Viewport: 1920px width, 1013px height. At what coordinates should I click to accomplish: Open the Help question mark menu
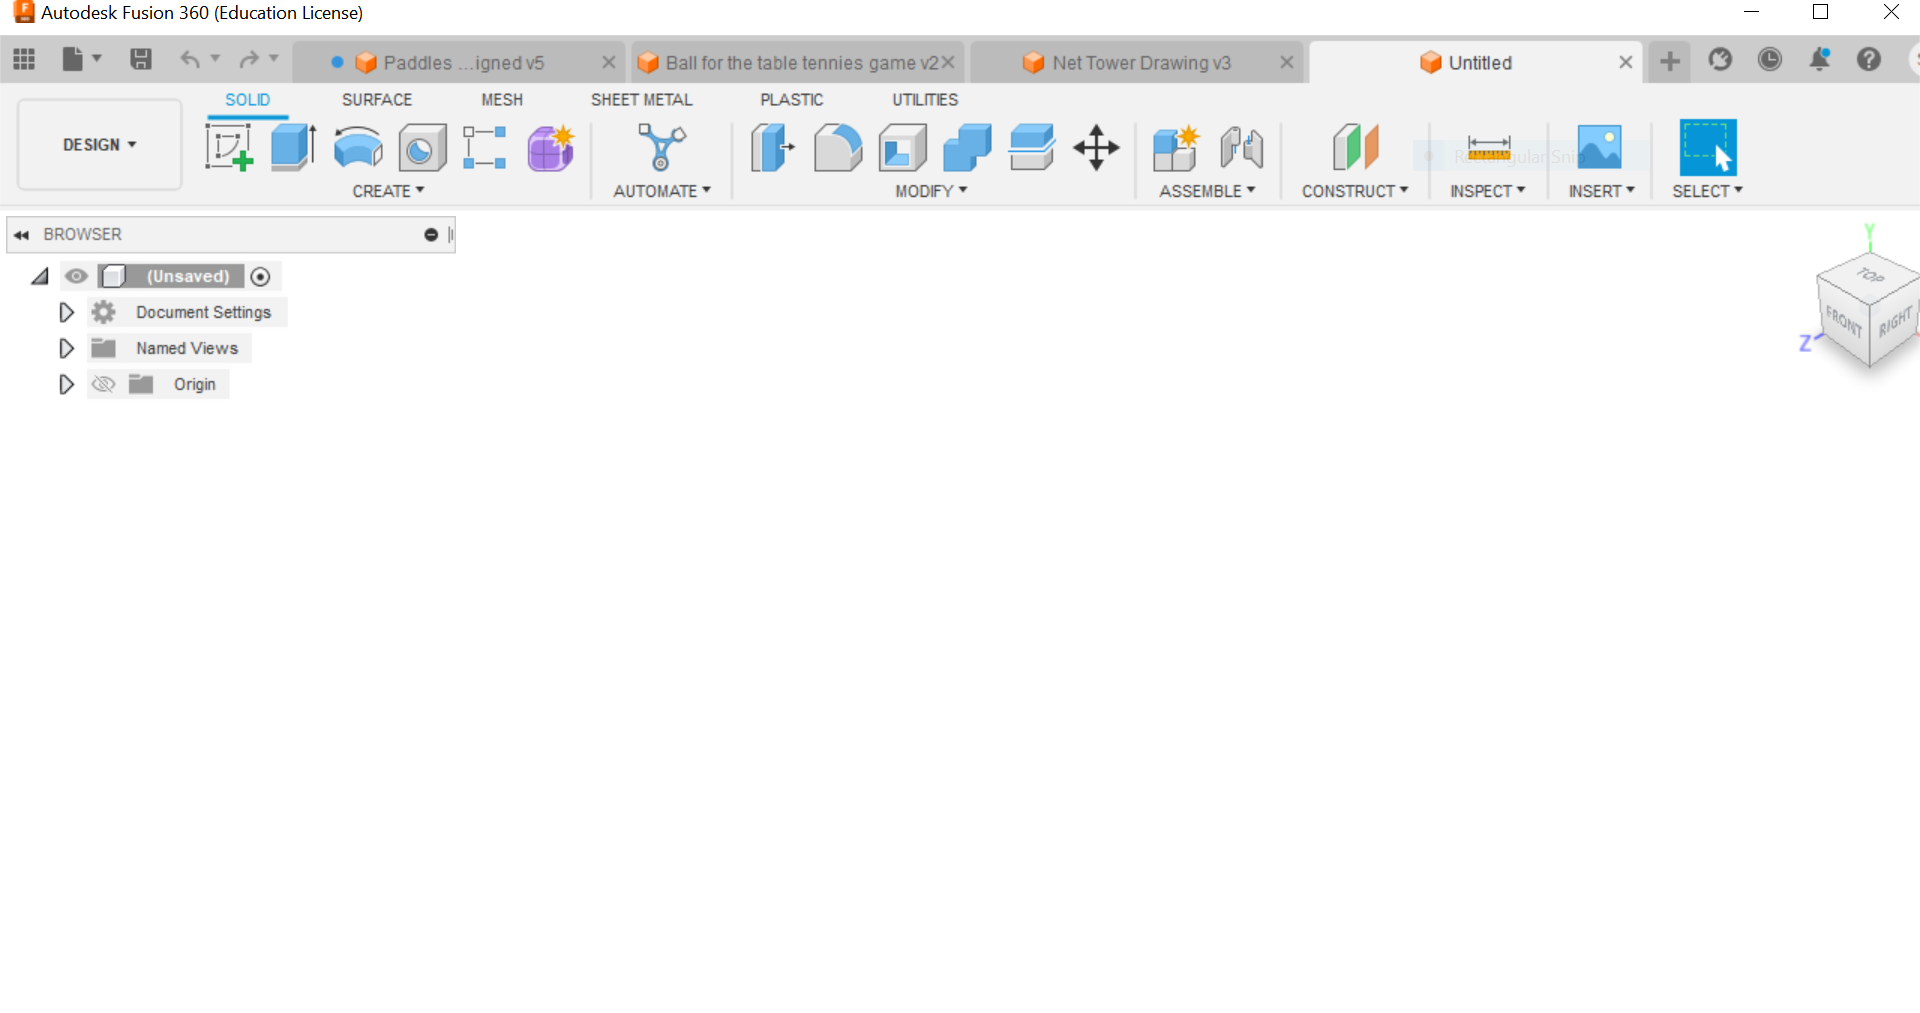point(1869,60)
